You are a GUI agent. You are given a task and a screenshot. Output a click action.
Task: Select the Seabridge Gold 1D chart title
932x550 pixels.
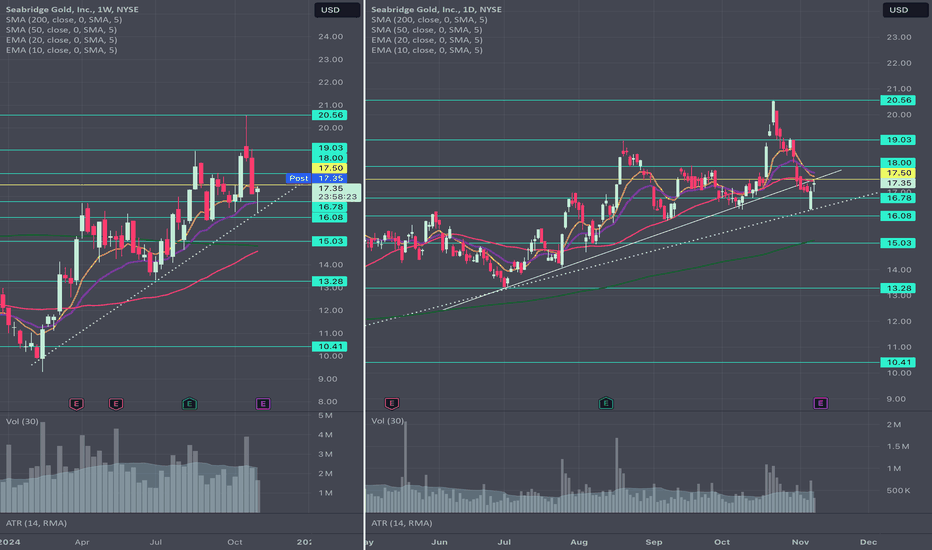[x=436, y=10]
